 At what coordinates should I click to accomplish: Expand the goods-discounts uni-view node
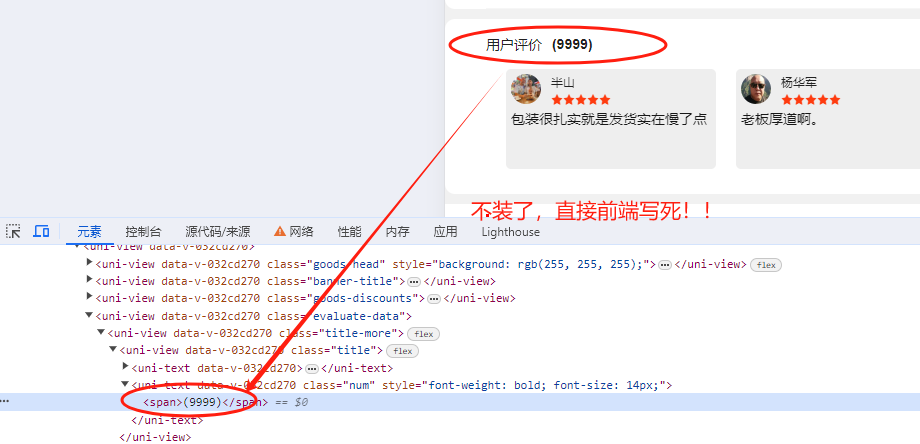[90, 296]
